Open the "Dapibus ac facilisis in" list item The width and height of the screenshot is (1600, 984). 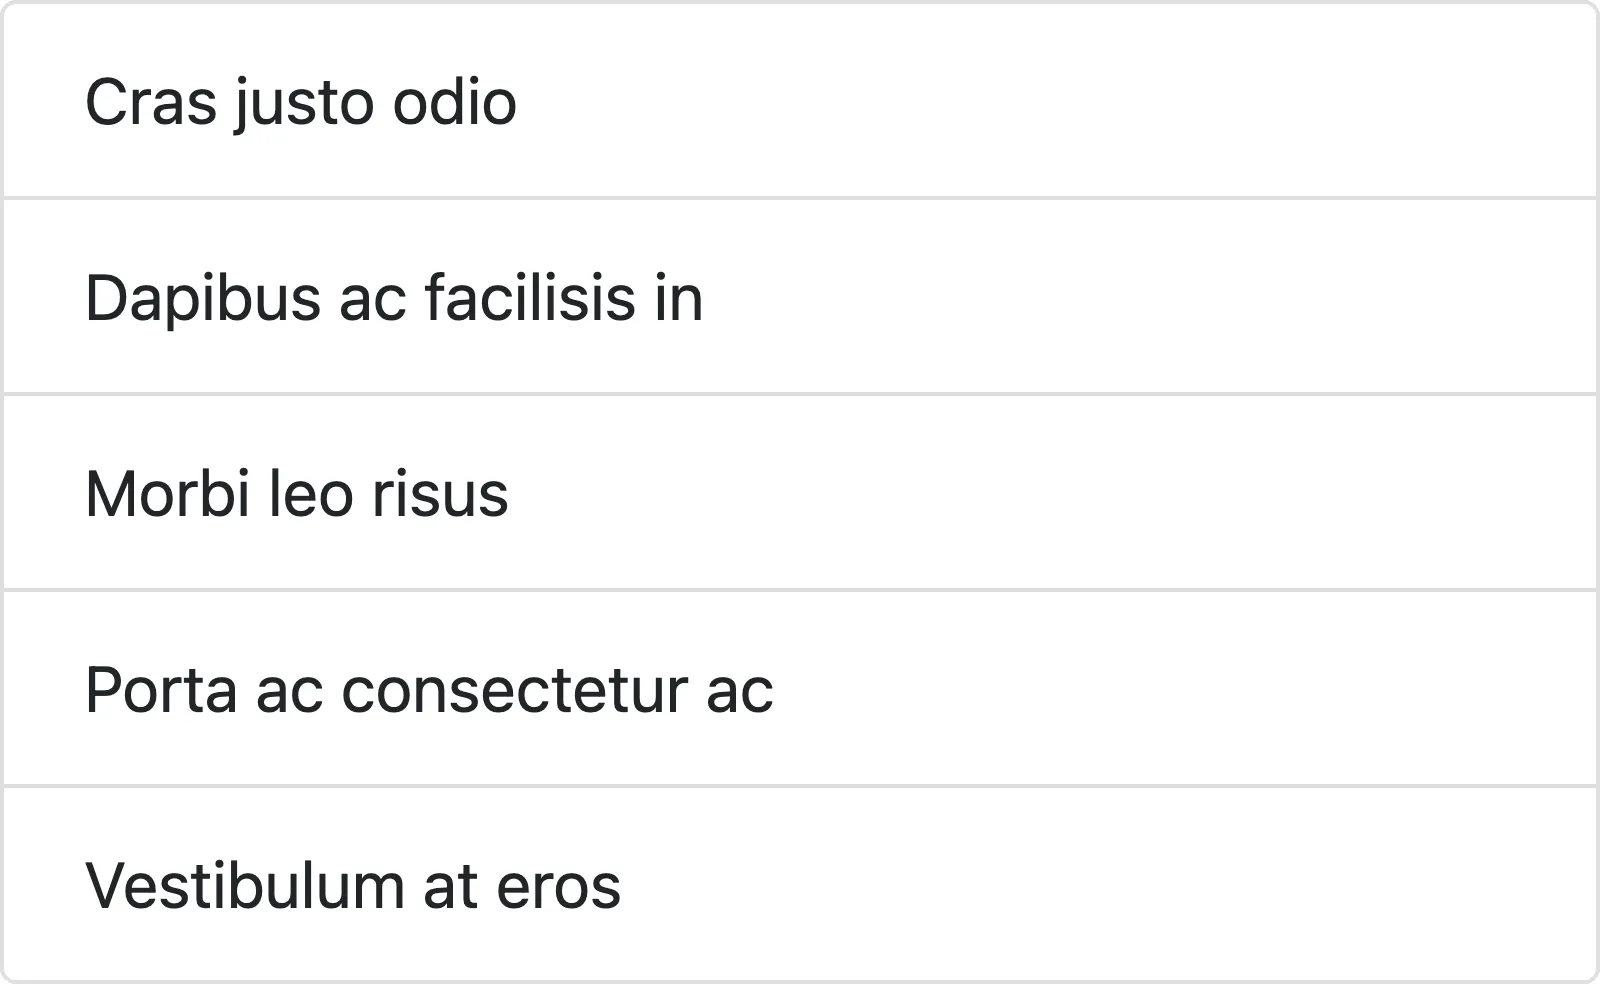(x=800, y=297)
